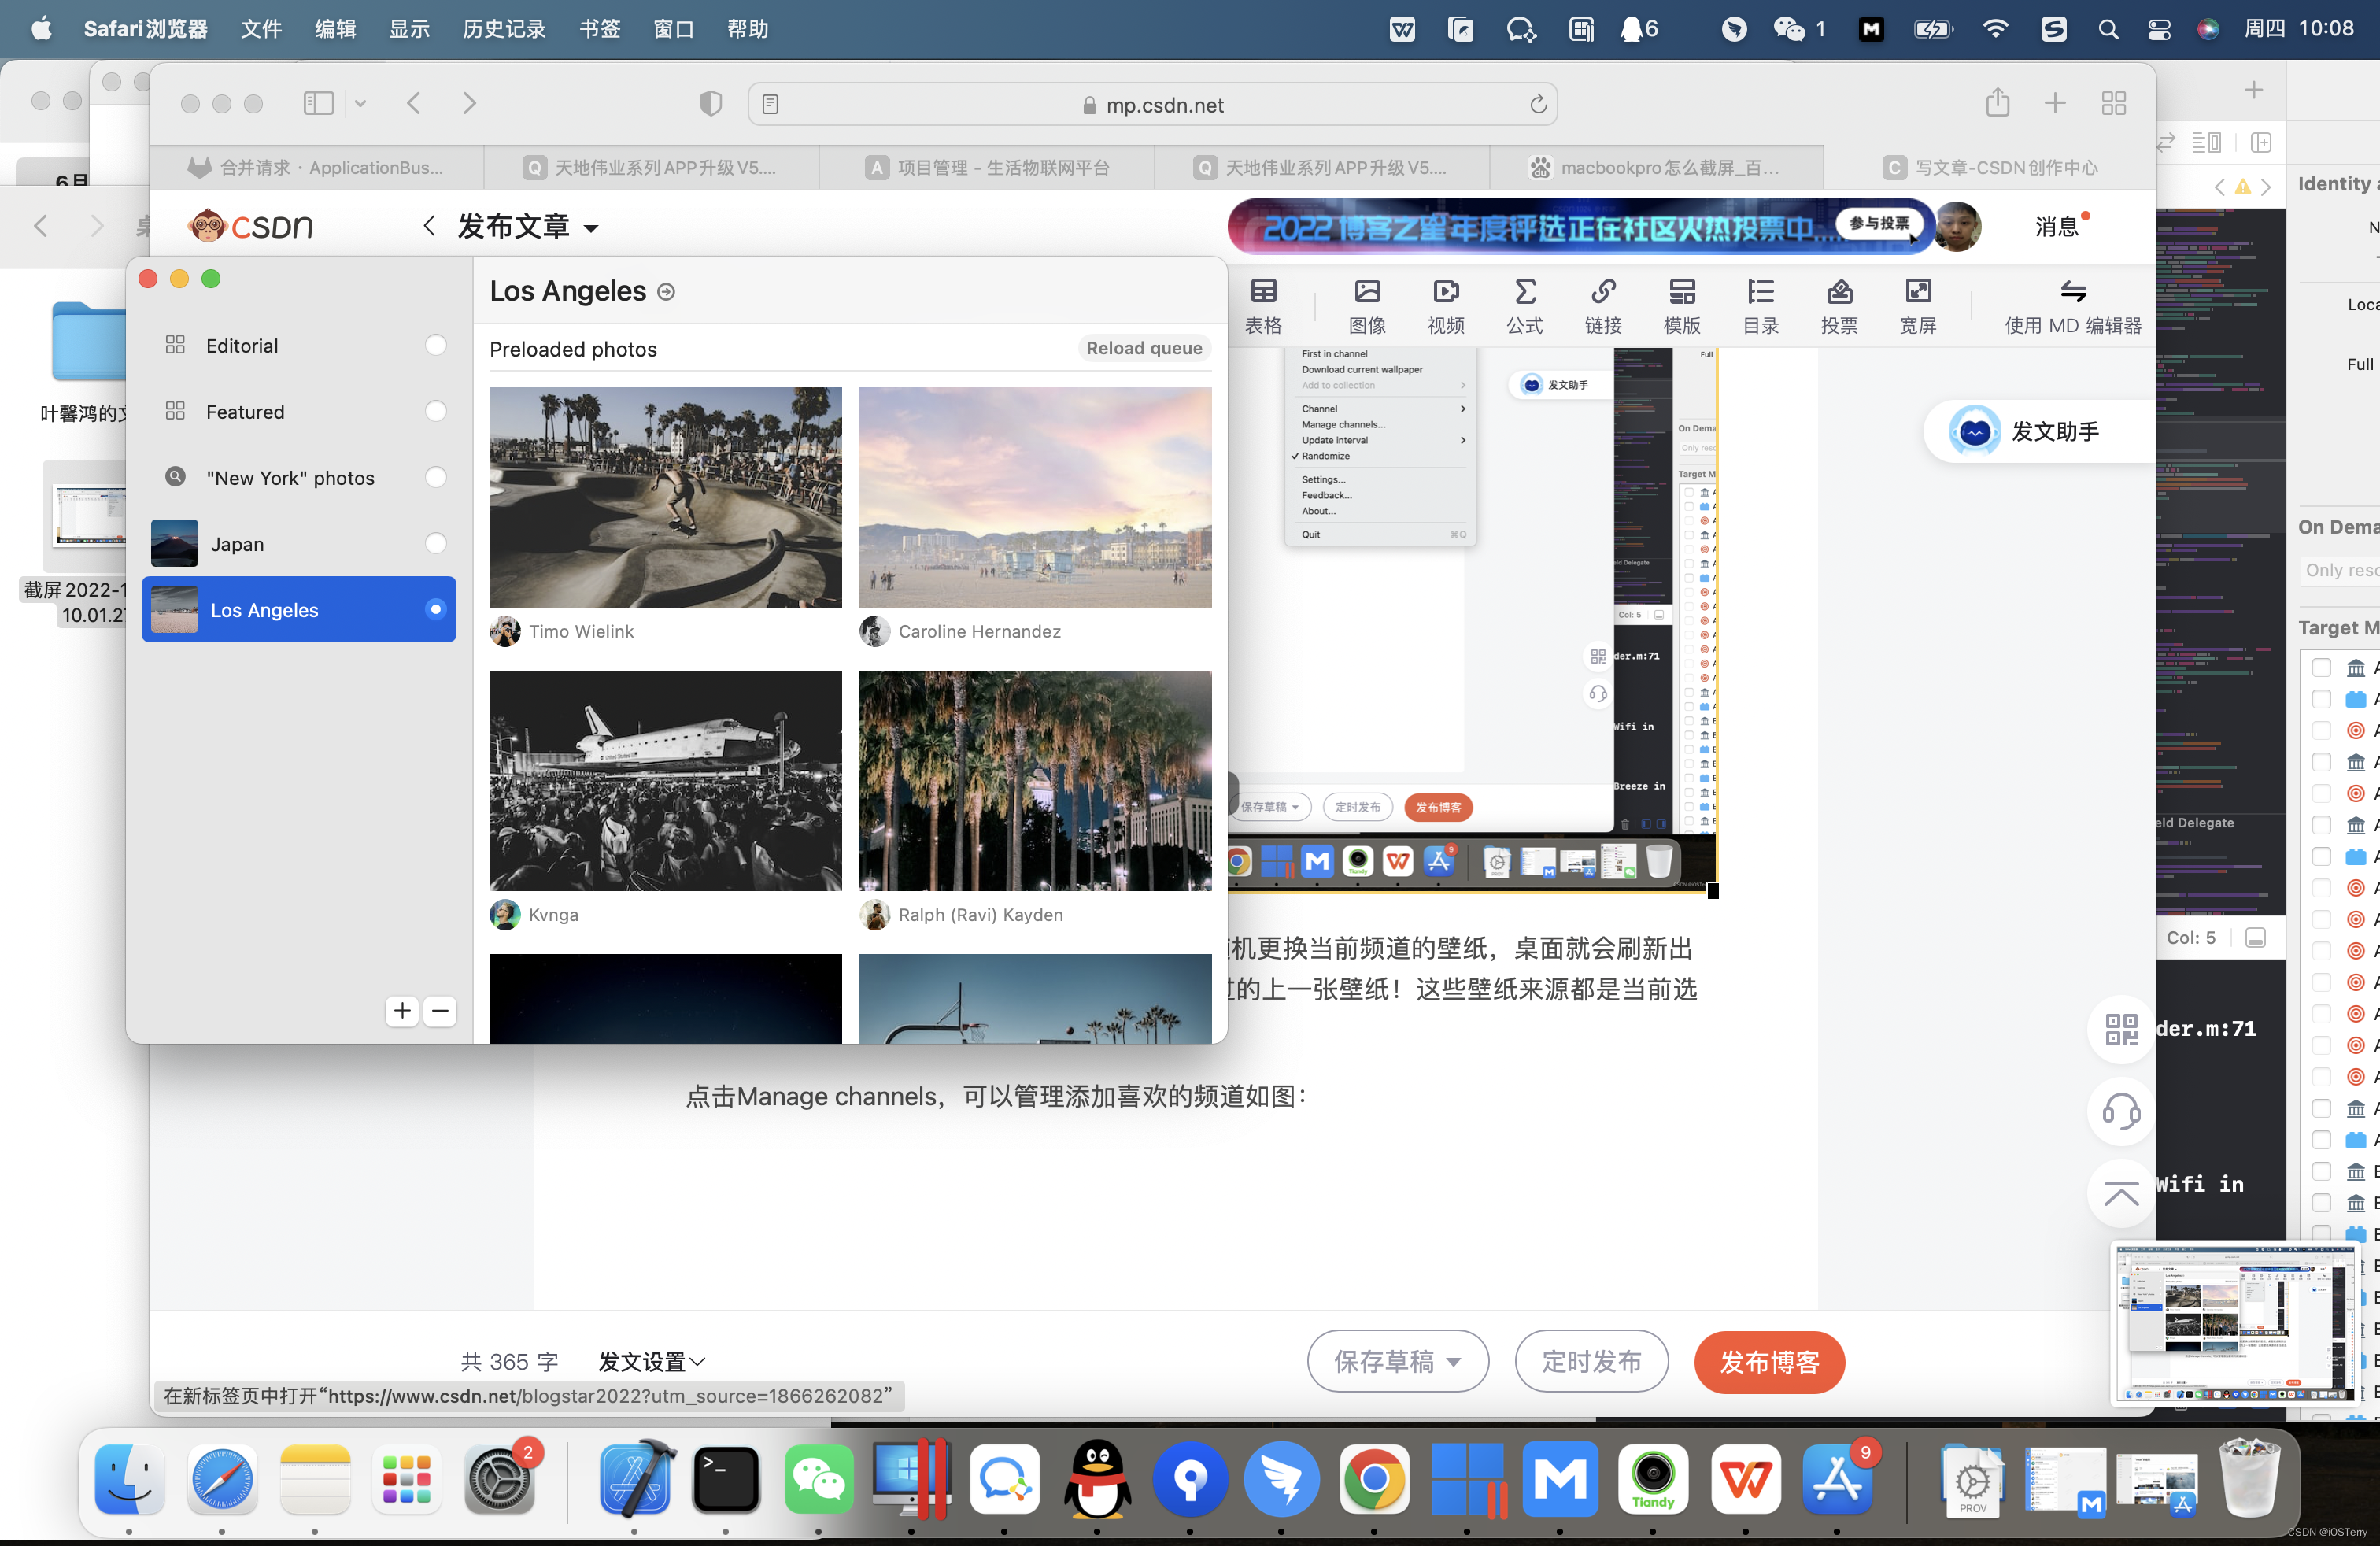Select the Editorial channel radio
The height and width of the screenshot is (1546, 2380).
(x=435, y=345)
